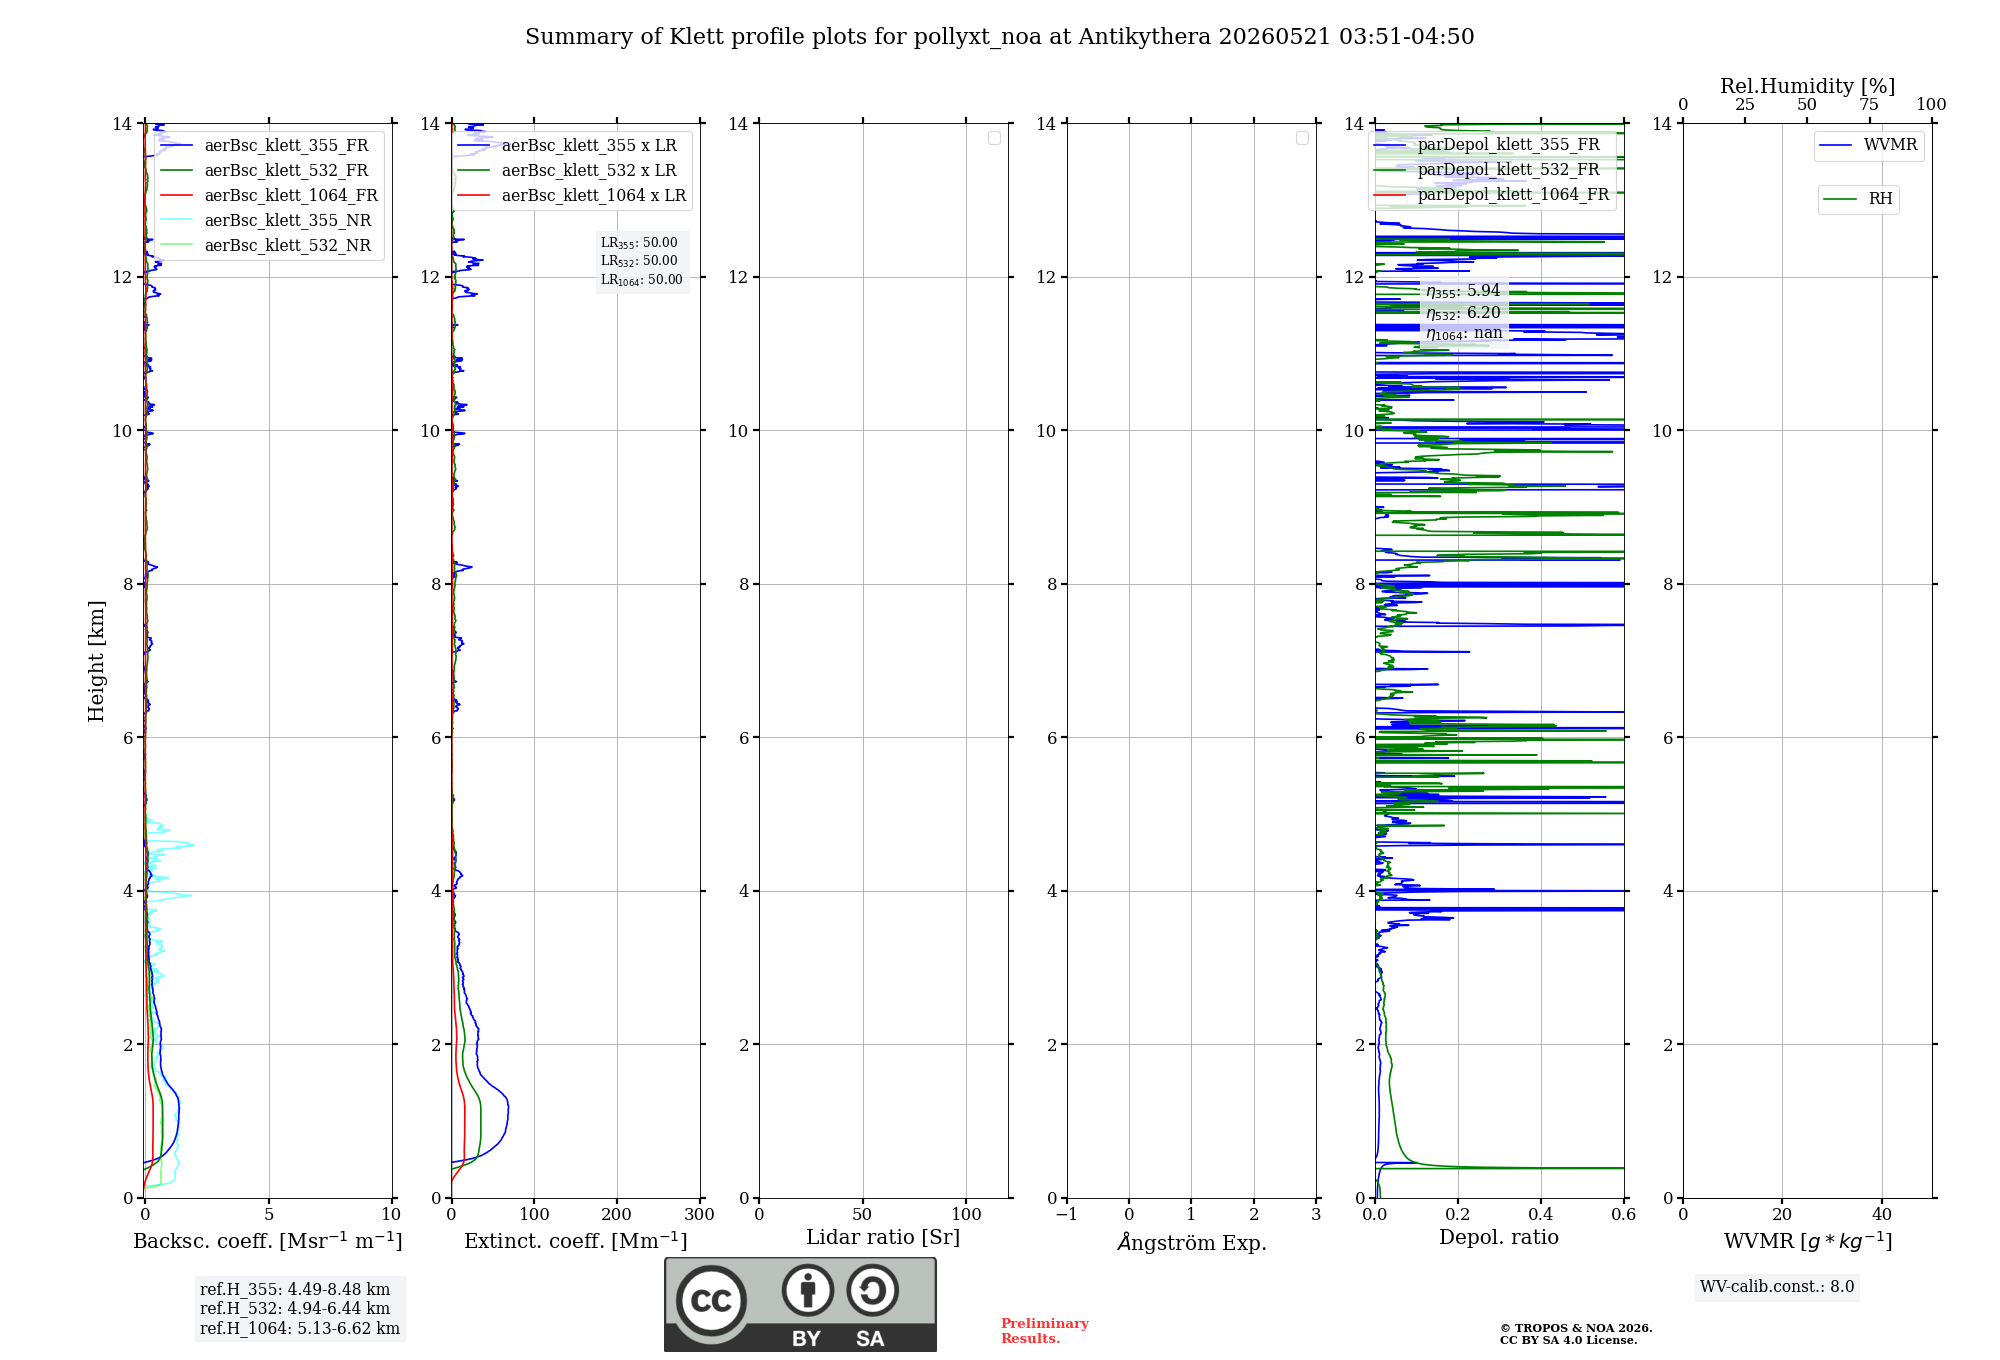The image size is (2000, 1360).
Task: Click the © TROPOS & NOA 2026. copyright text
Action: coord(1576,1328)
